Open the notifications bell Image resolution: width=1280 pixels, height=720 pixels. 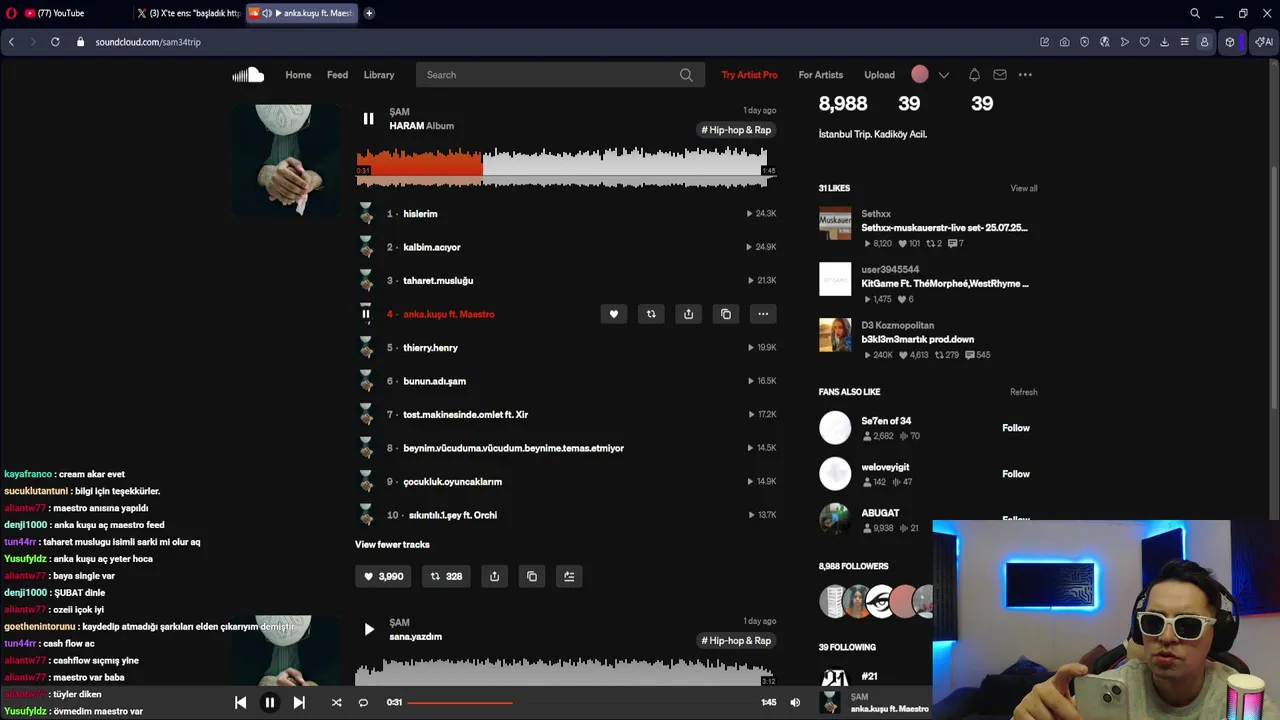tap(974, 75)
